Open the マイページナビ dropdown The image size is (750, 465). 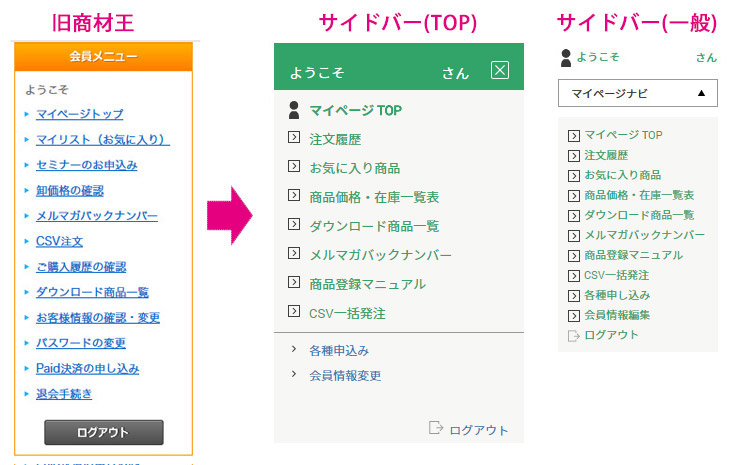[x=638, y=93]
